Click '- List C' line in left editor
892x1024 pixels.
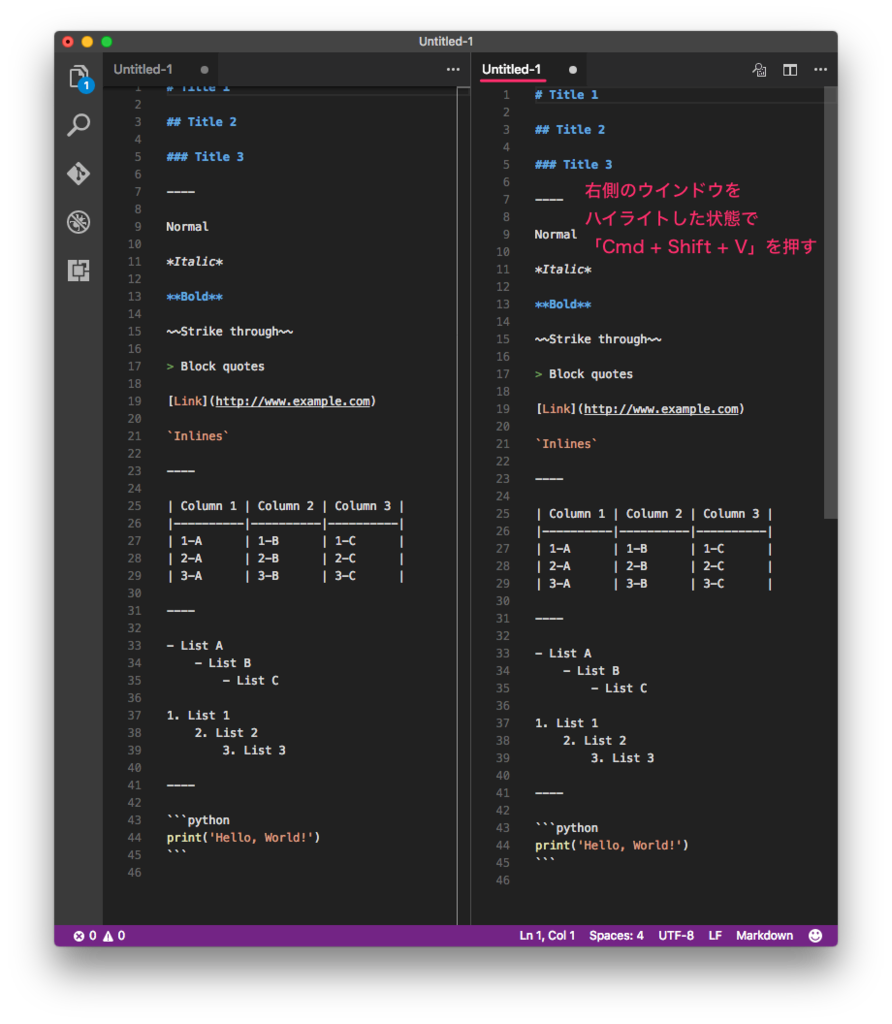[x=251, y=680]
